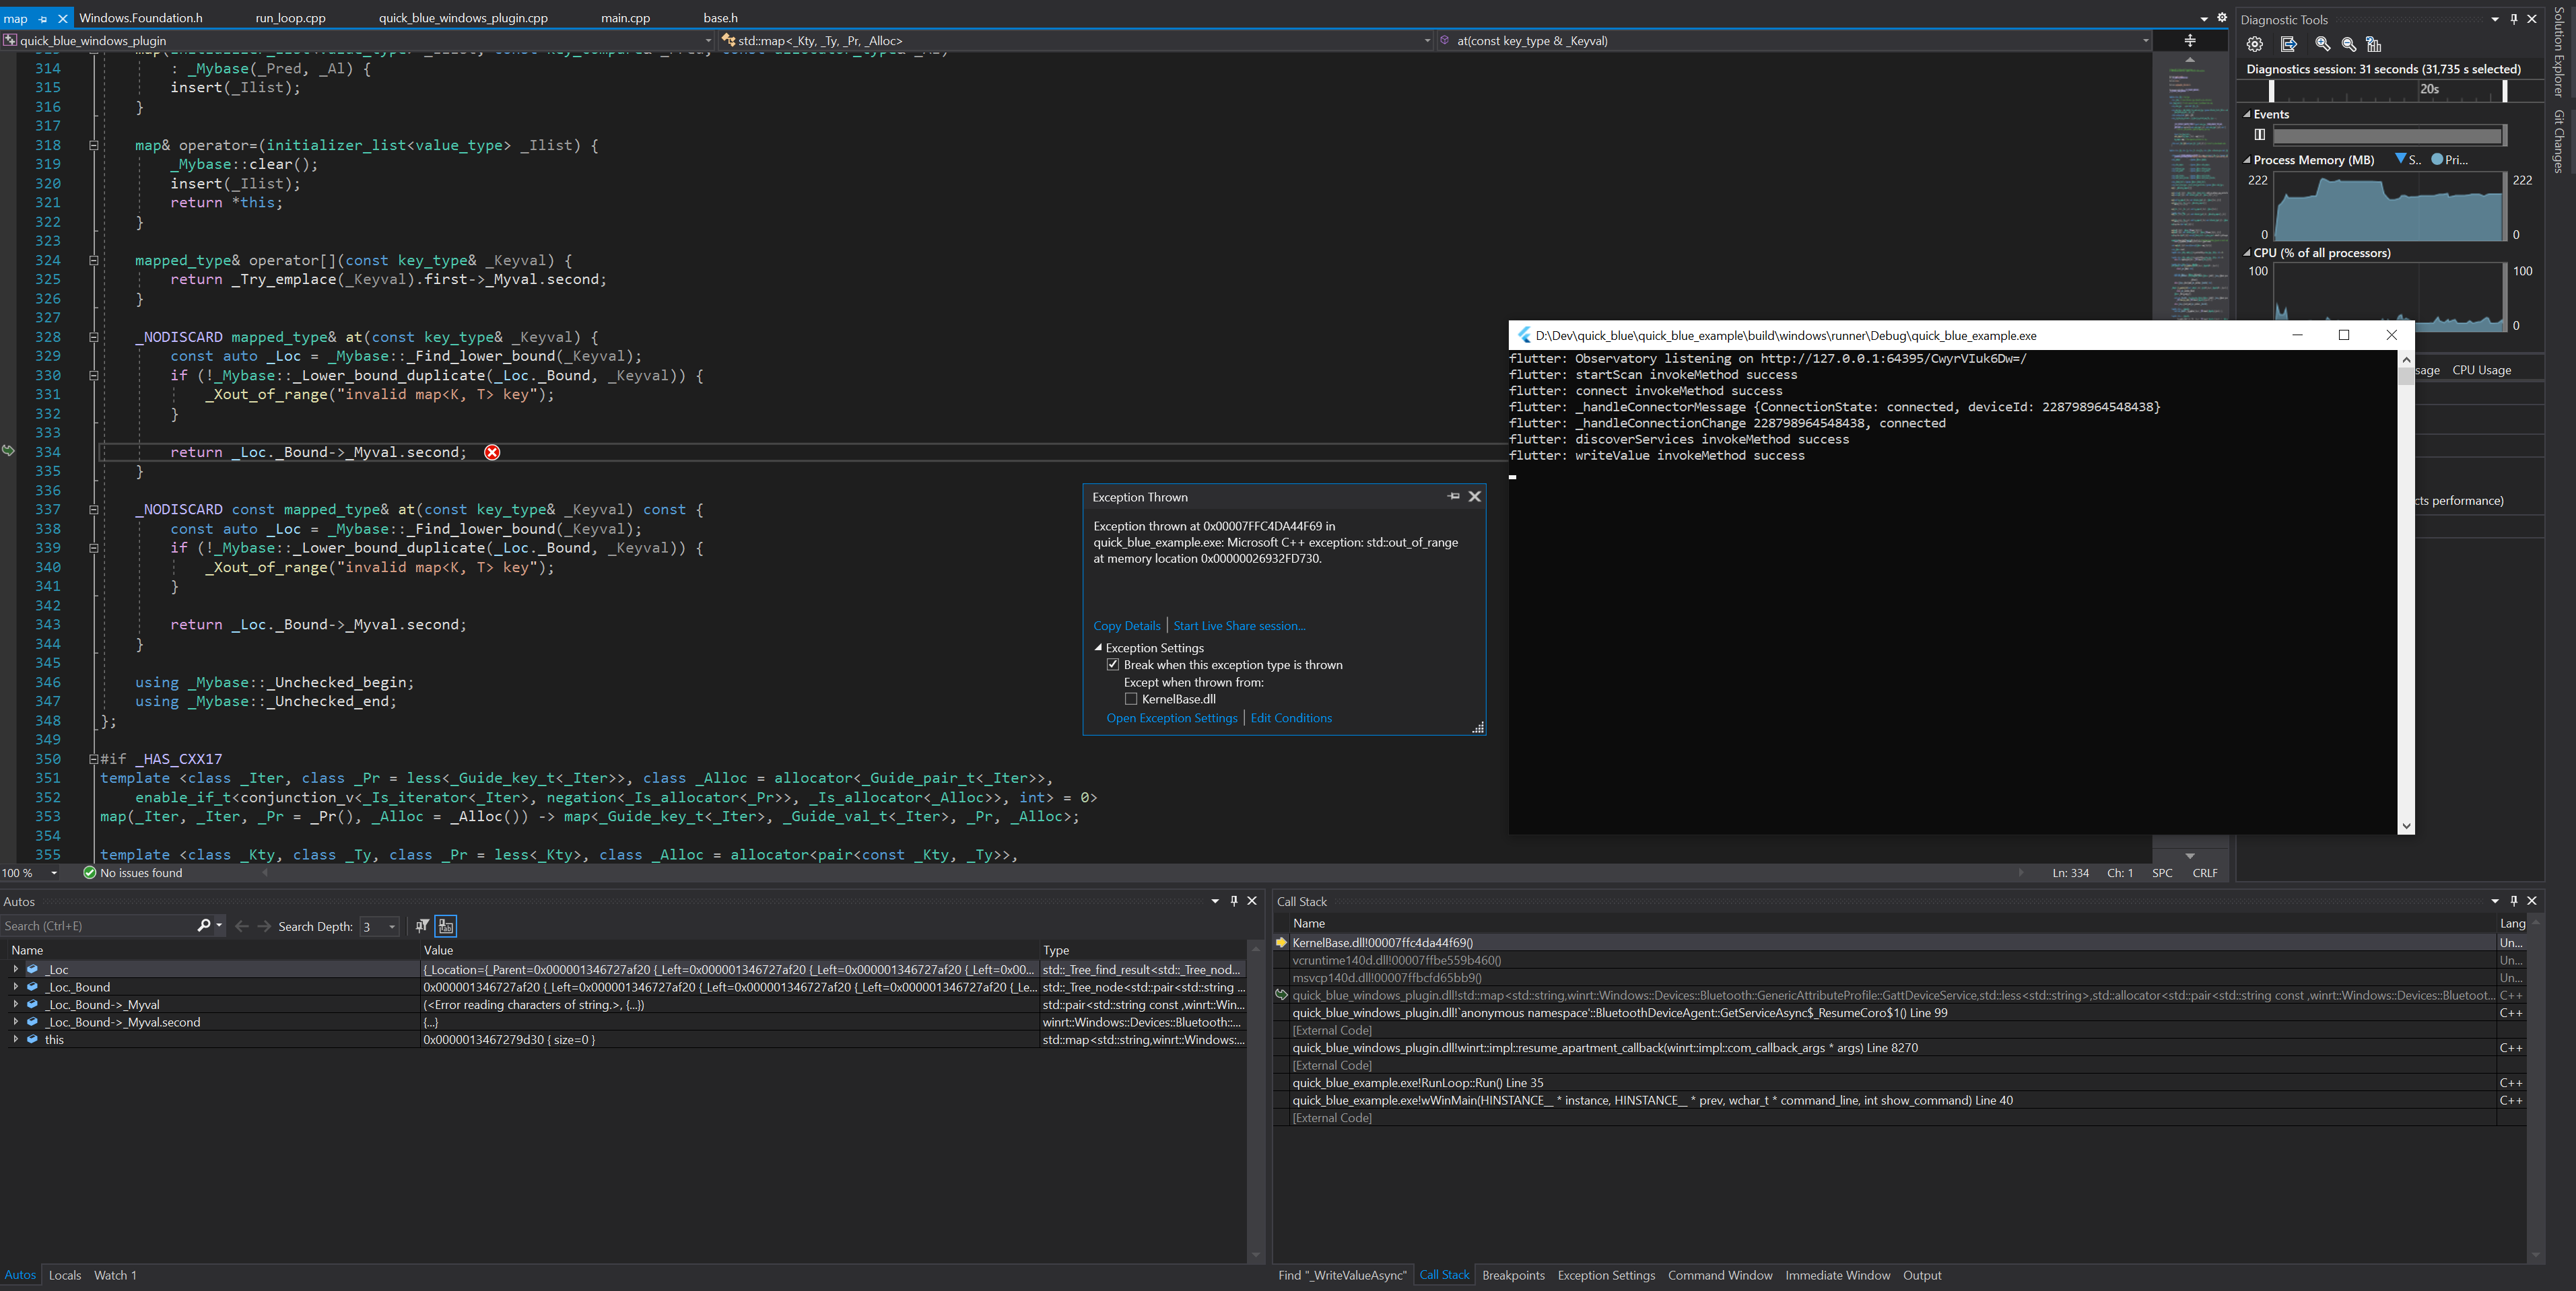Switch to the Locals tab
This screenshot has height=1291, width=2576.
click(x=65, y=1275)
